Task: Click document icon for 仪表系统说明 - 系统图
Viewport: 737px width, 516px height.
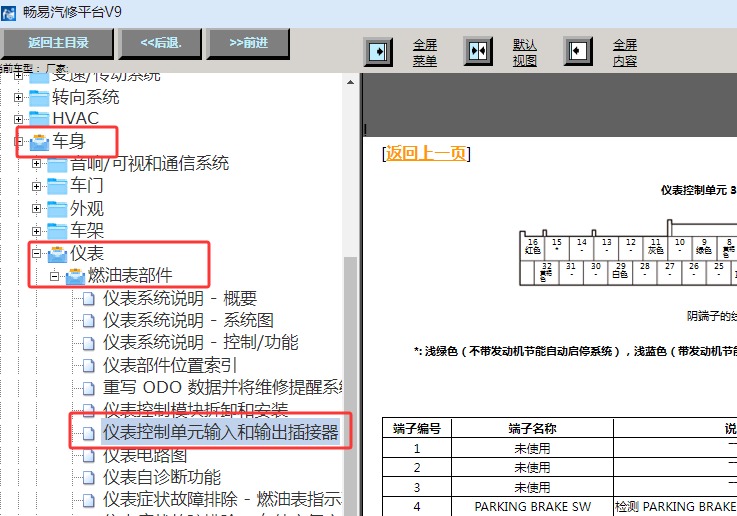Action: [x=88, y=321]
